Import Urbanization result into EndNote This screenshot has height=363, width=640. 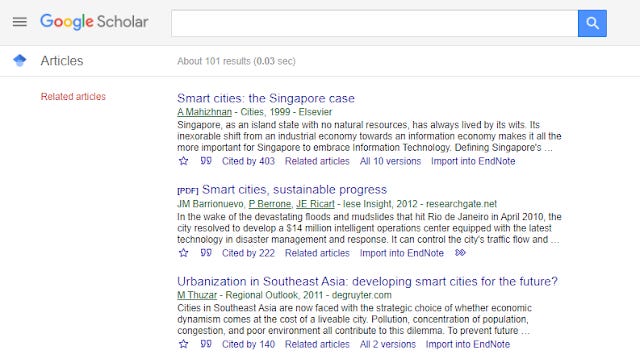tap(468, 344)
